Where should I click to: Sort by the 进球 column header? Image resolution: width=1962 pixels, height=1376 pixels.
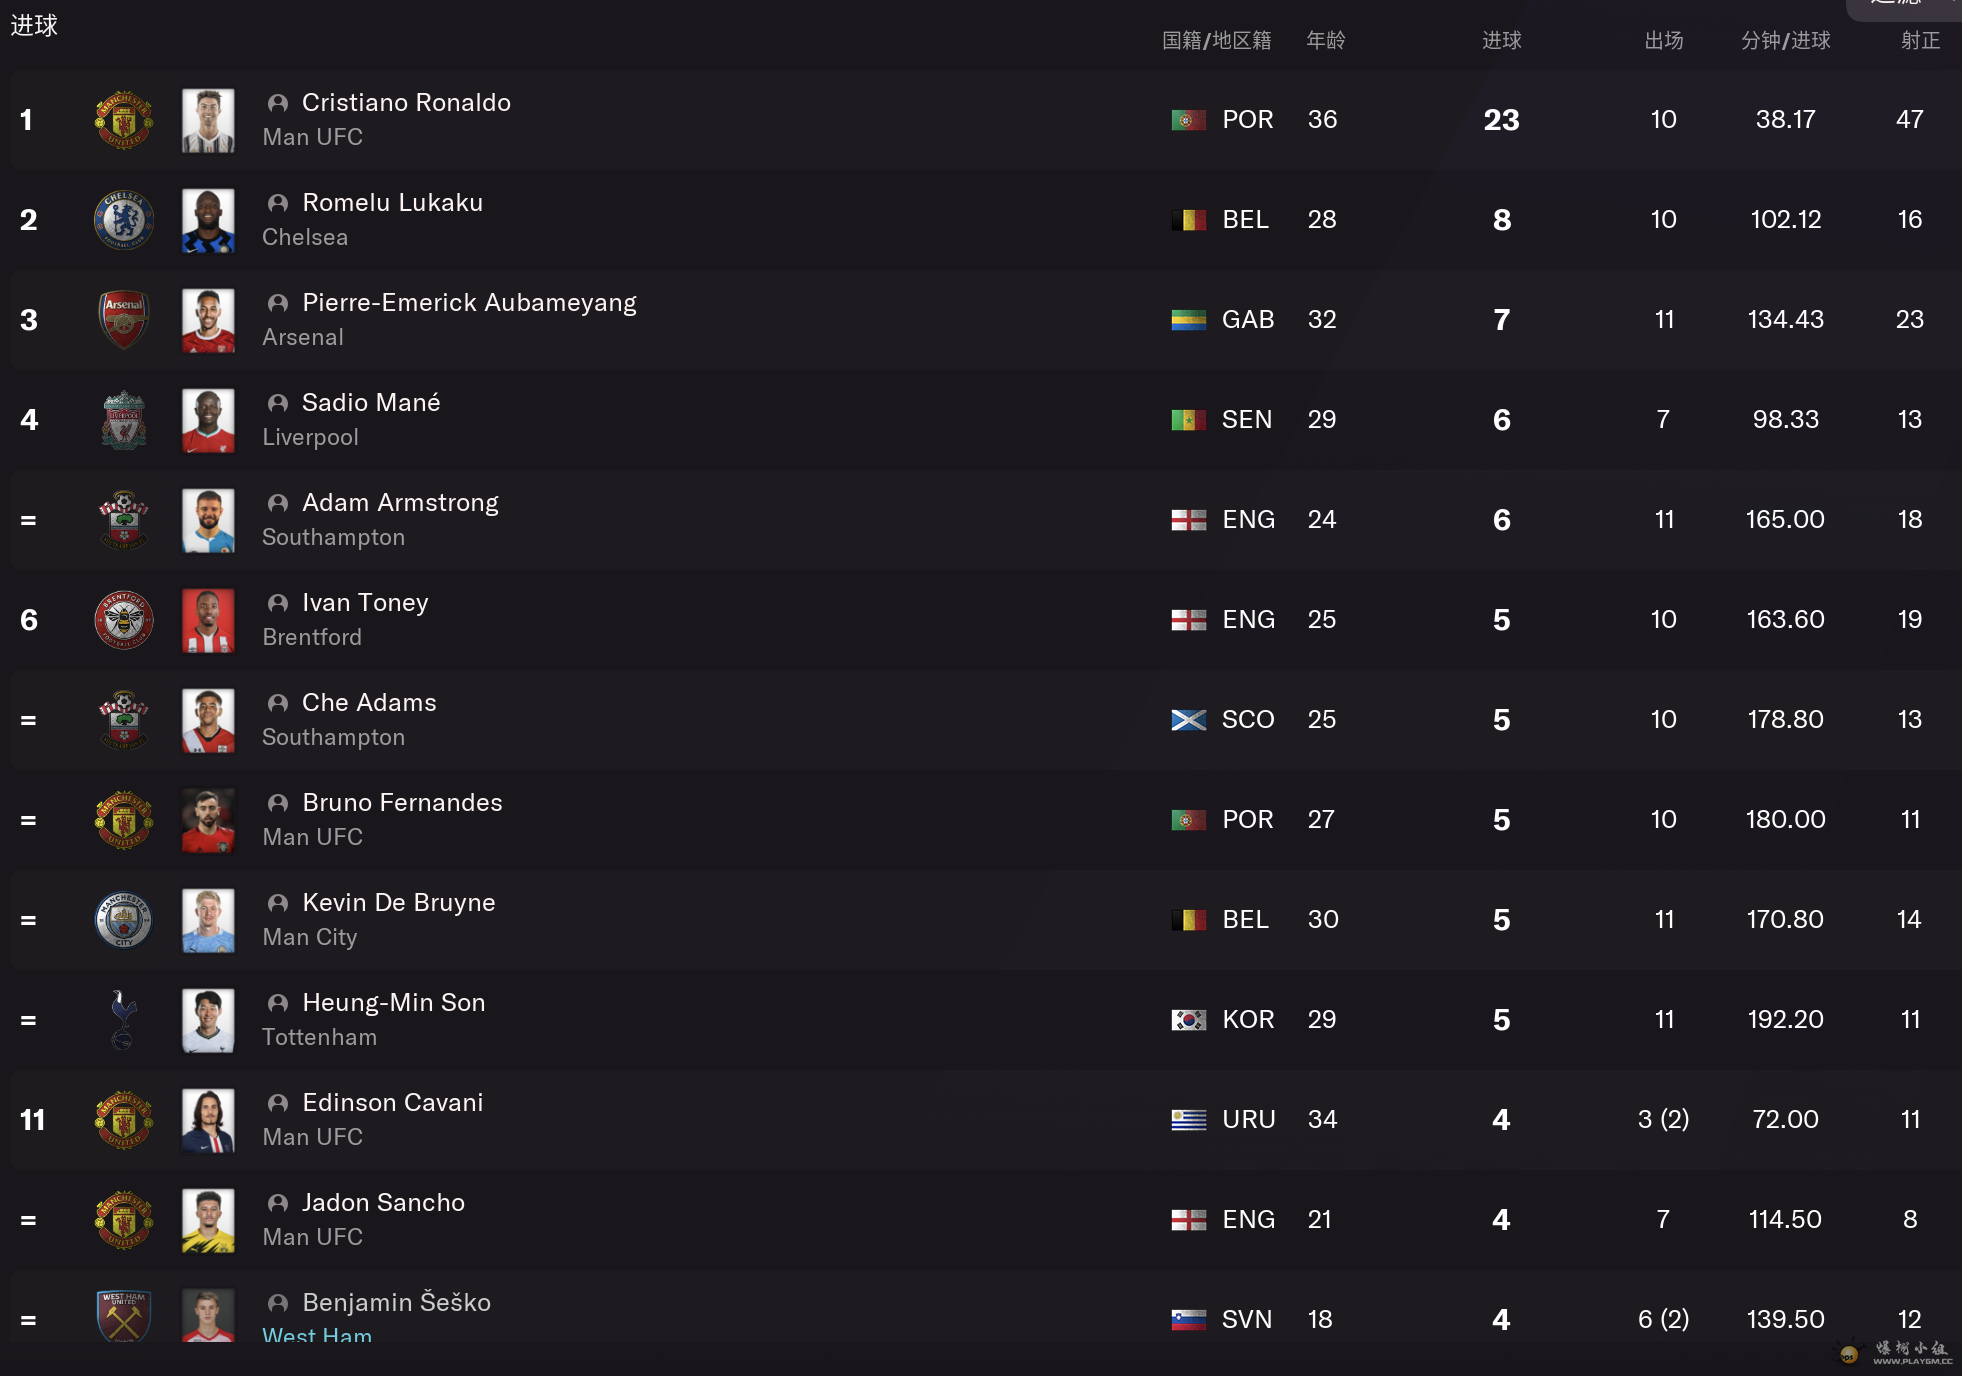[1502, 40]
